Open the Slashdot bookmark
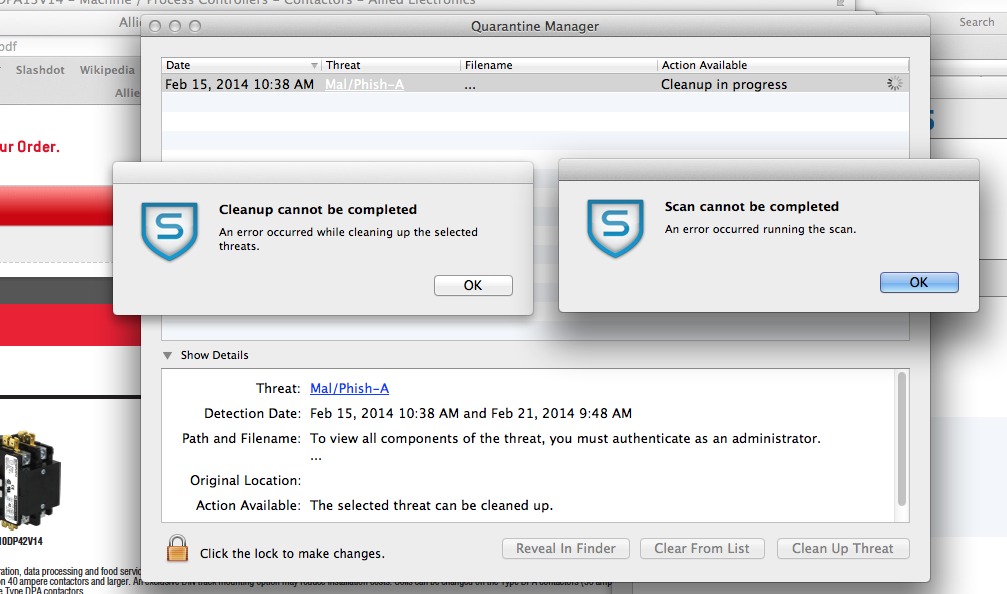 (40, 70)
